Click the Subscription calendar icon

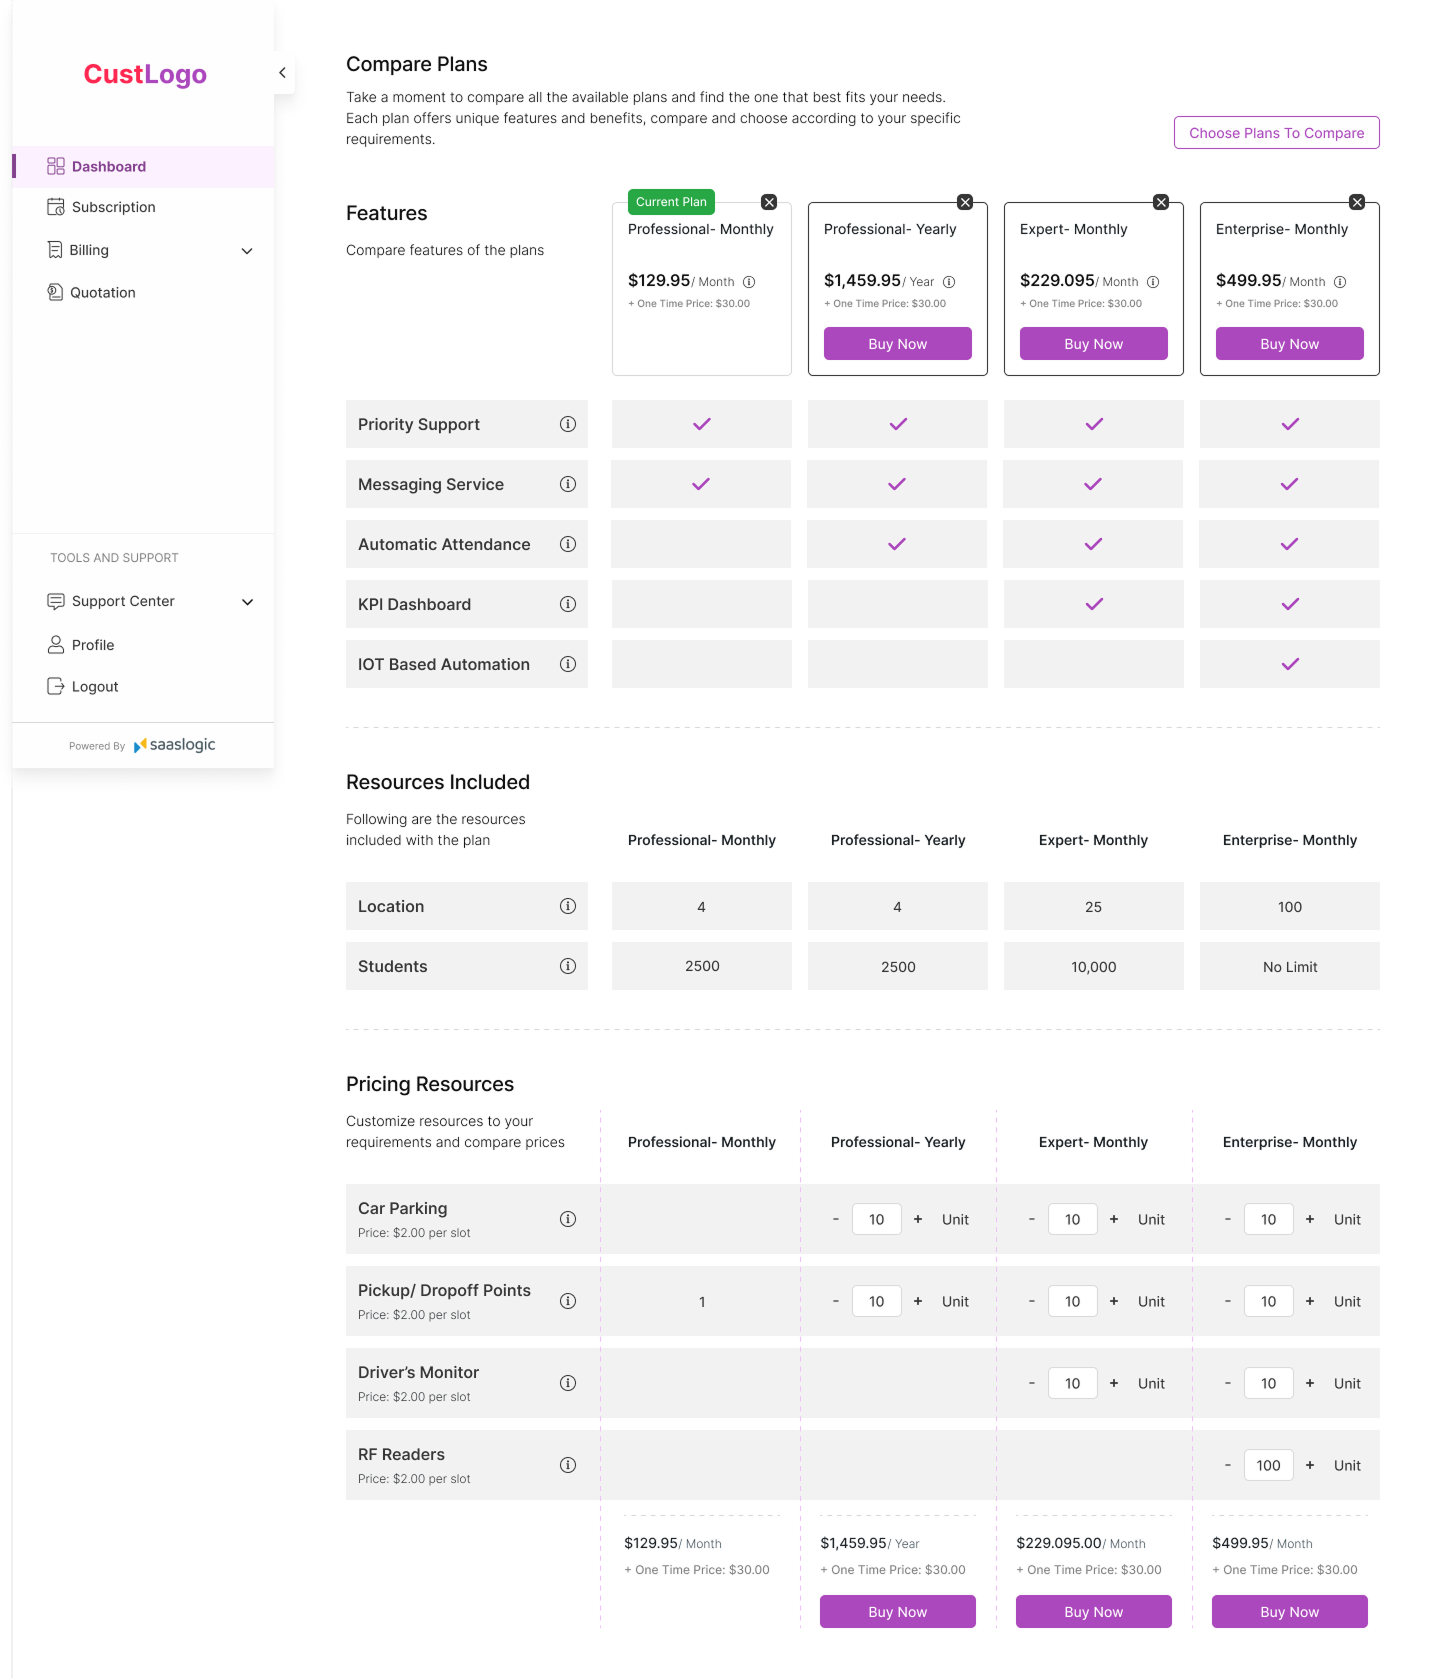56,207
